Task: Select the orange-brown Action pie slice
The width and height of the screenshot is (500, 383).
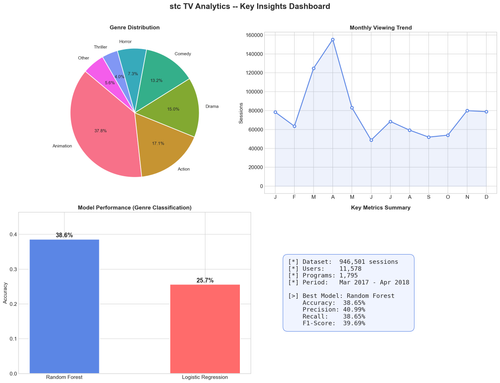Action: [163, 147]
